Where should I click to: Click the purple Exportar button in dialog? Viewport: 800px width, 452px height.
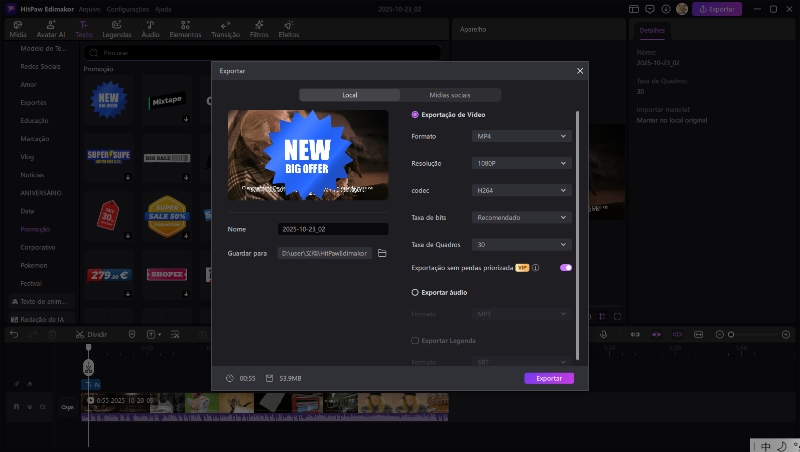tap(549, 379)
